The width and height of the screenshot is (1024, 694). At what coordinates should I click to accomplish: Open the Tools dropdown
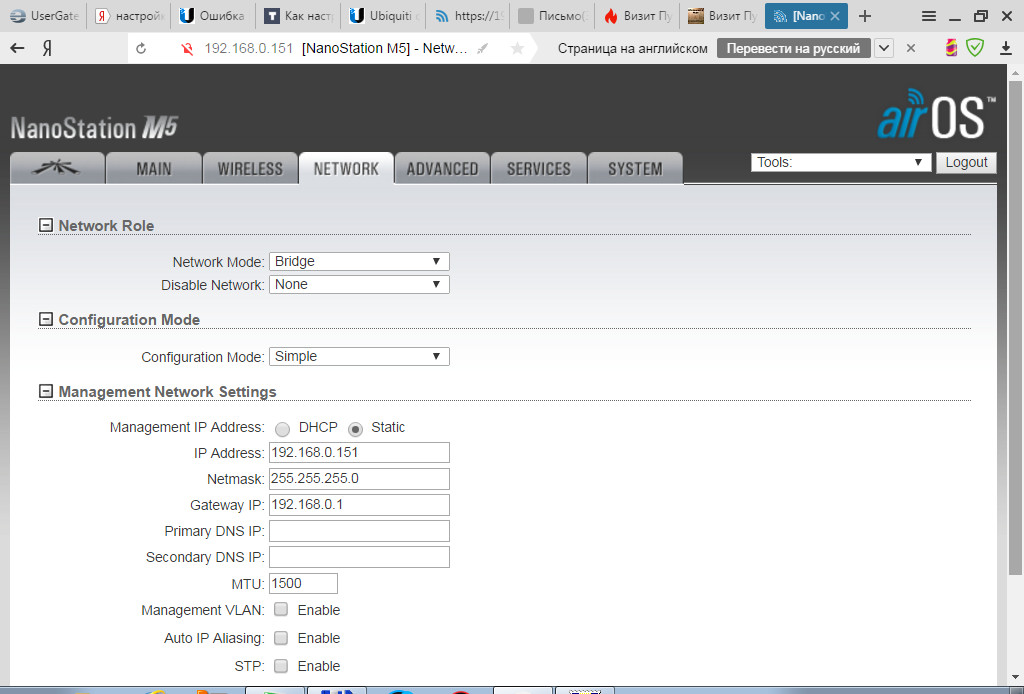[841, 163]
